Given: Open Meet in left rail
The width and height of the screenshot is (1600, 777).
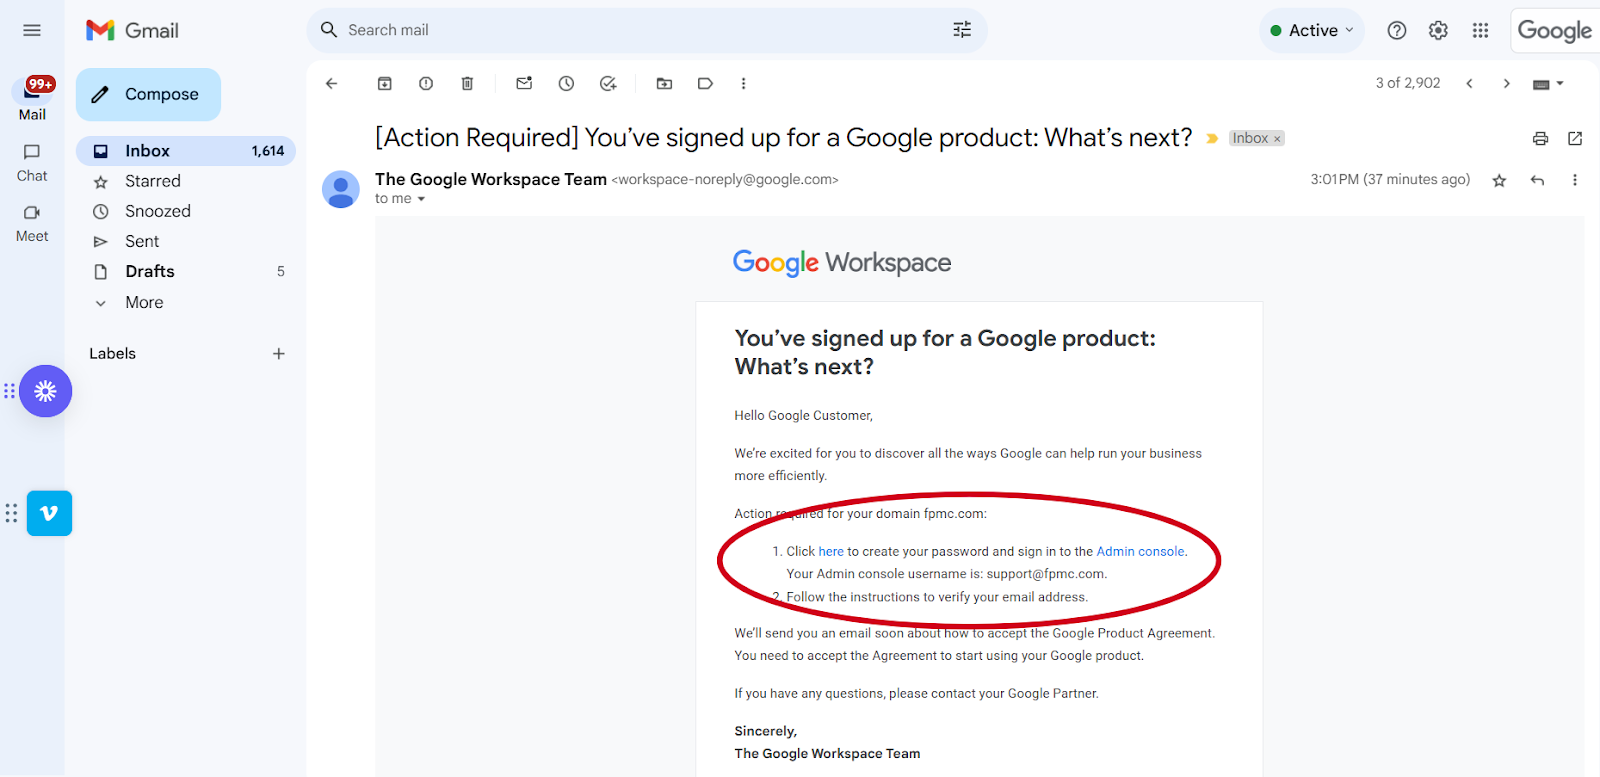Looking at the screenshot, I should [x=32, y=223].
